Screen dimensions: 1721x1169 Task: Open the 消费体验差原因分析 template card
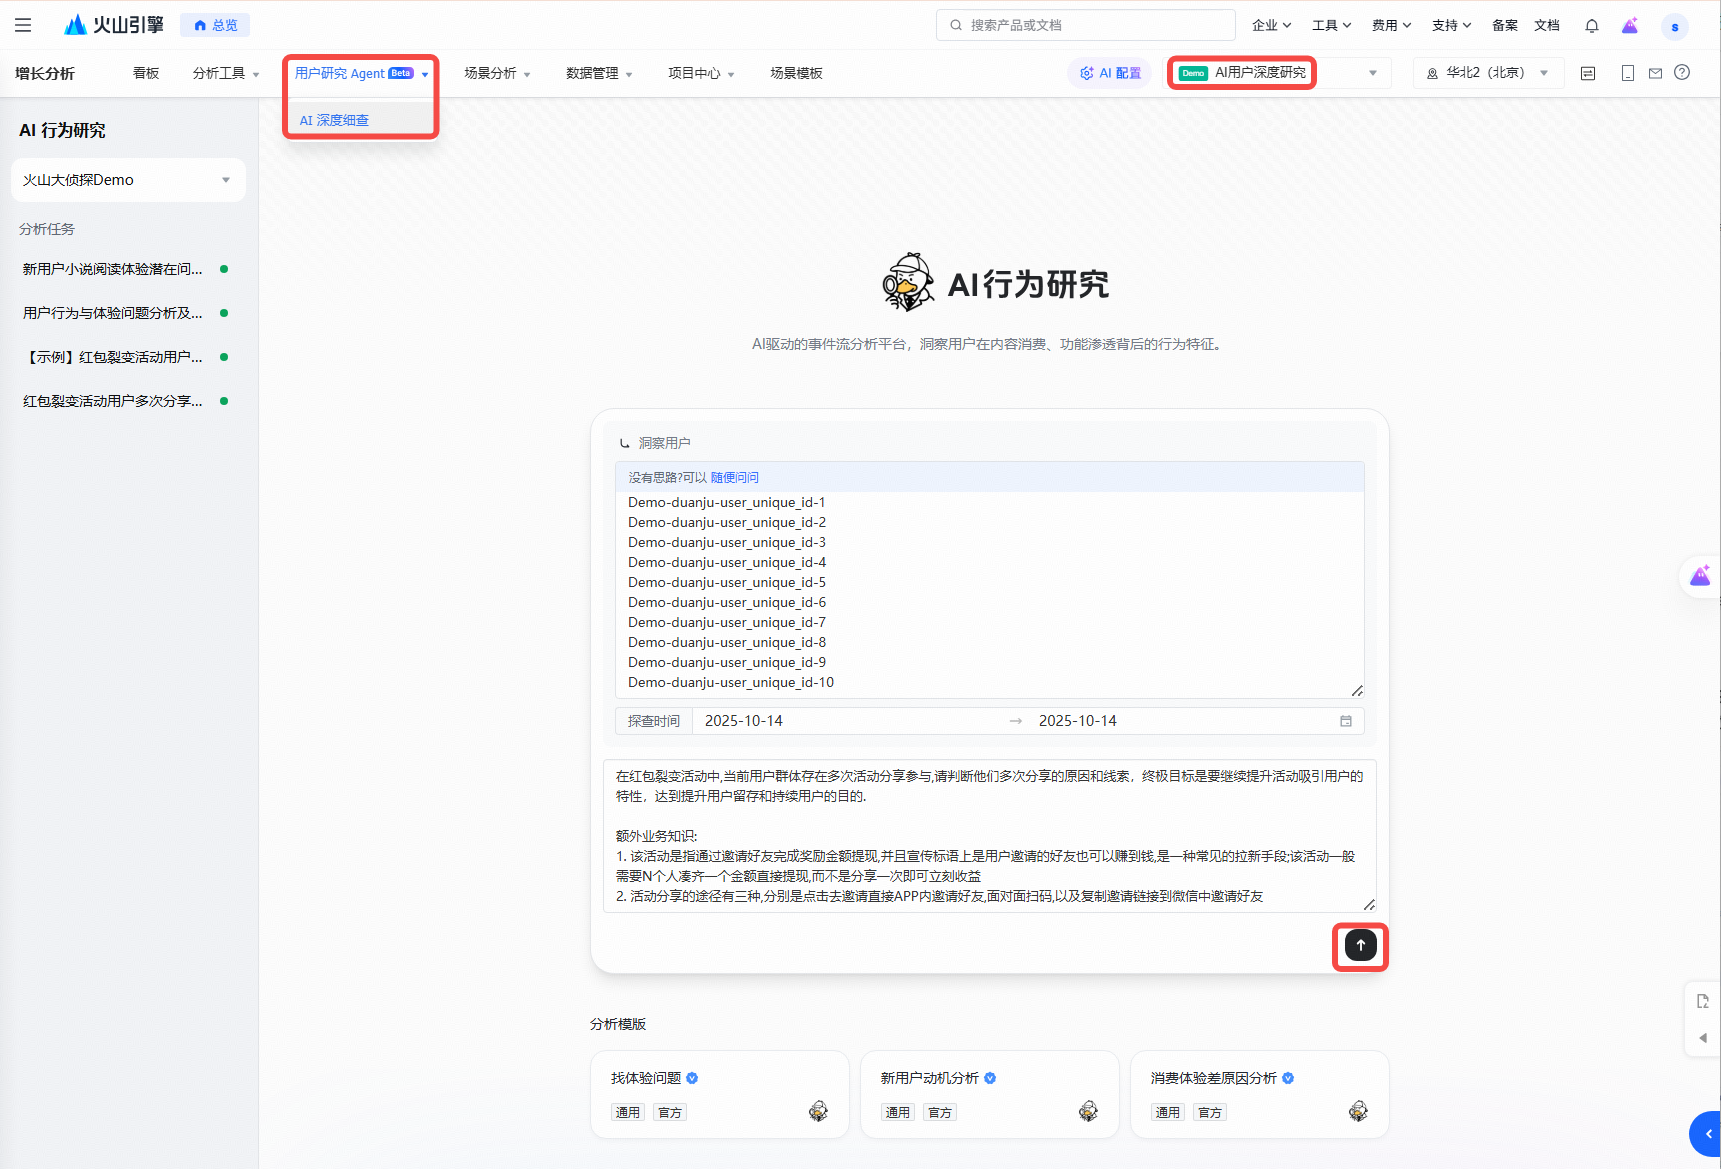1260,1094
